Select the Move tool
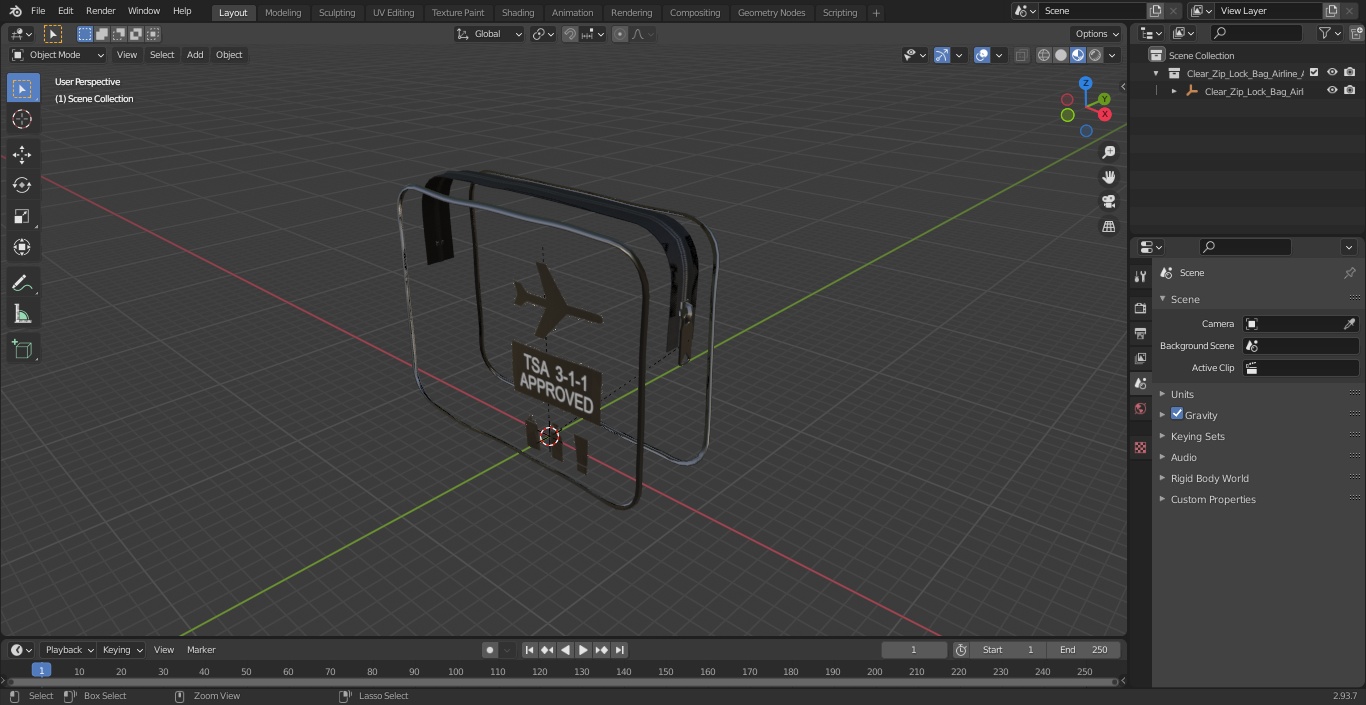1366x705 pixels. point(22,155)
